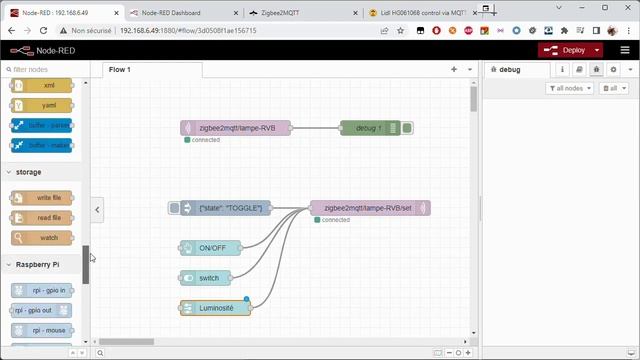Switch to the Lidl HG06106B control browser tab
The height and width of the screenshot is (360, 640).
(422, 13)
